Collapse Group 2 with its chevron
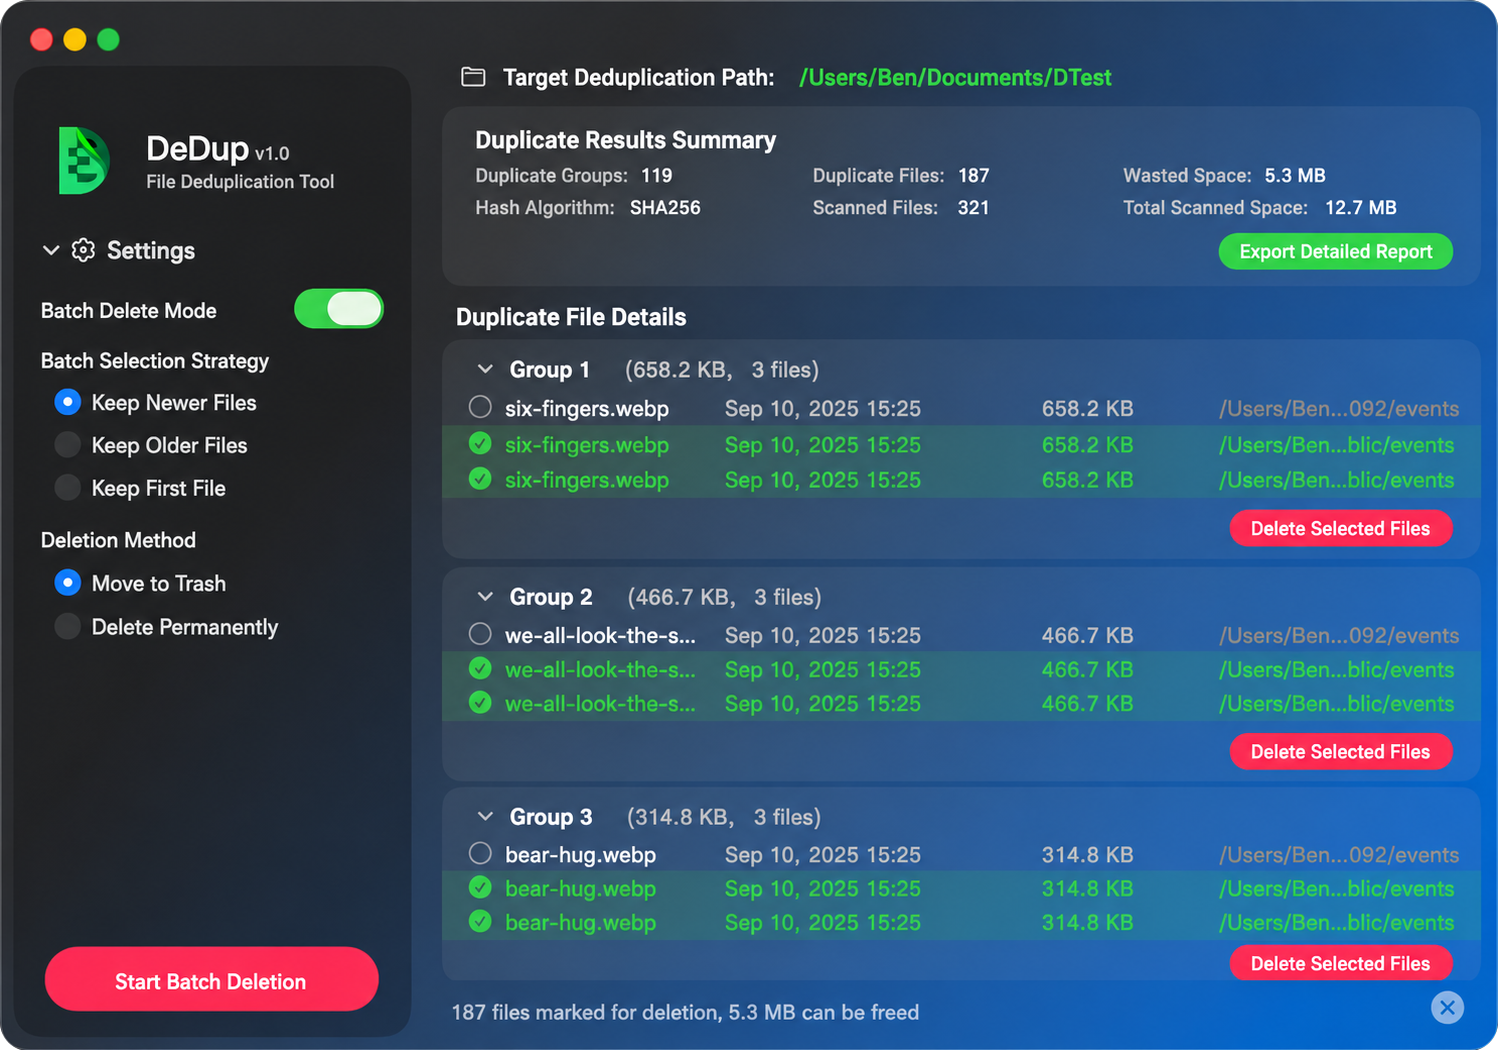Screen dimensions: 1498x1050 tap(485, 596)
